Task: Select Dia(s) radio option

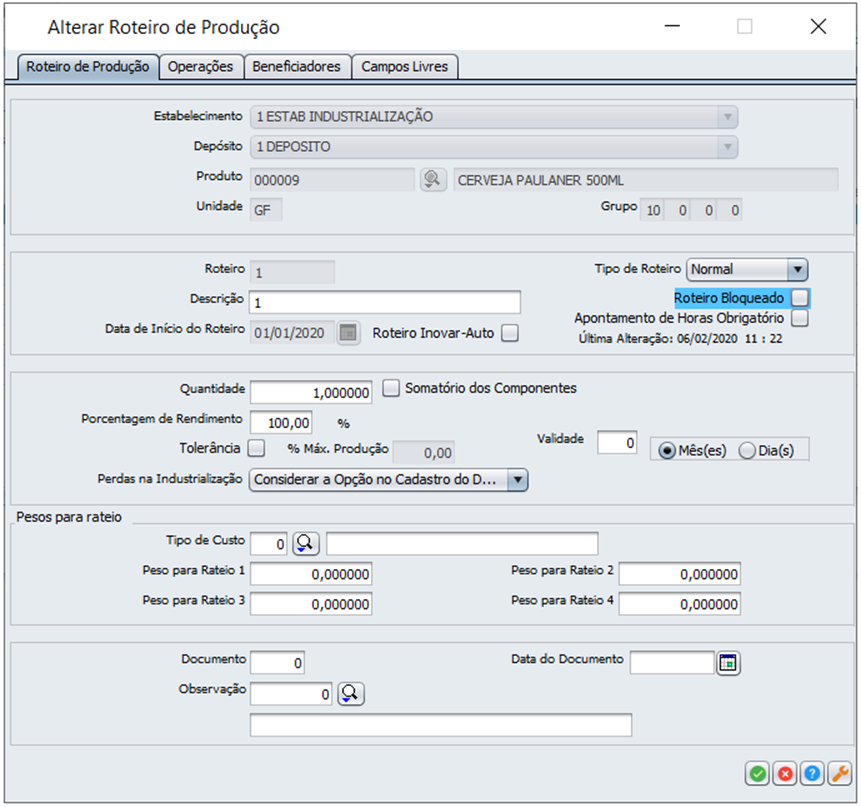Action: tap(747, 451)
